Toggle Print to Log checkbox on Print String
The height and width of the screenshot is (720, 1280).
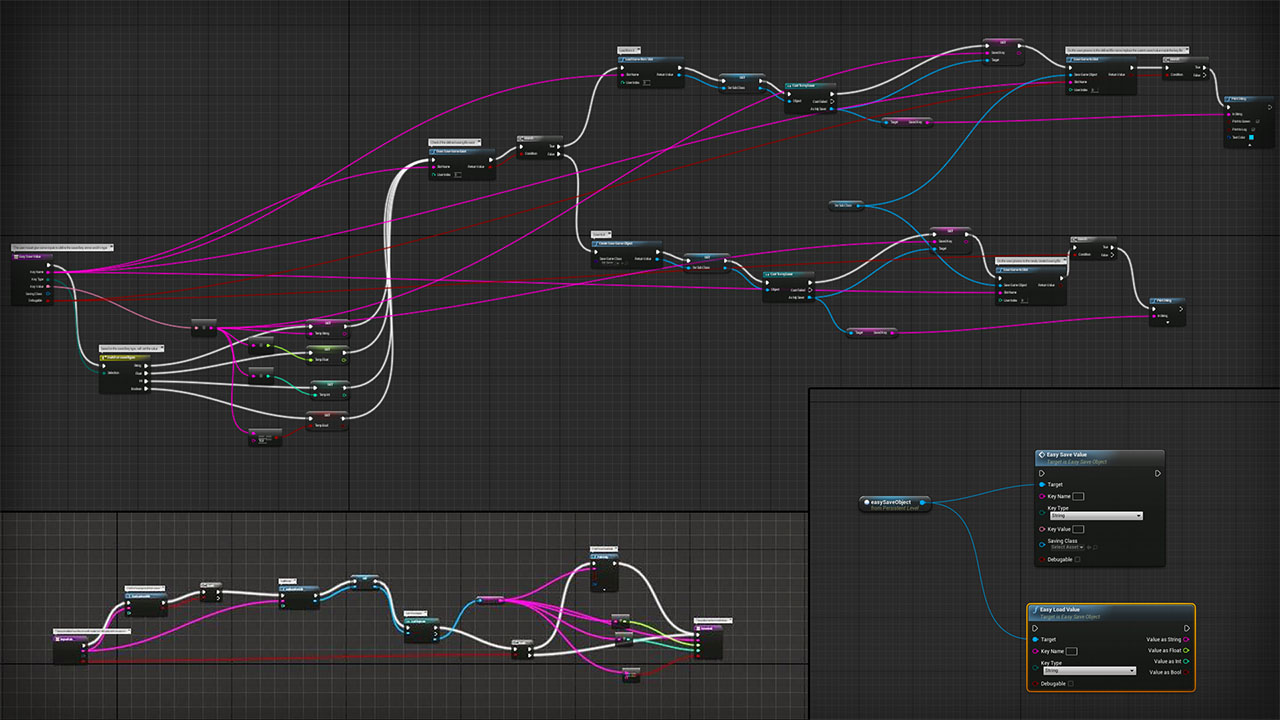[1252, 129]
